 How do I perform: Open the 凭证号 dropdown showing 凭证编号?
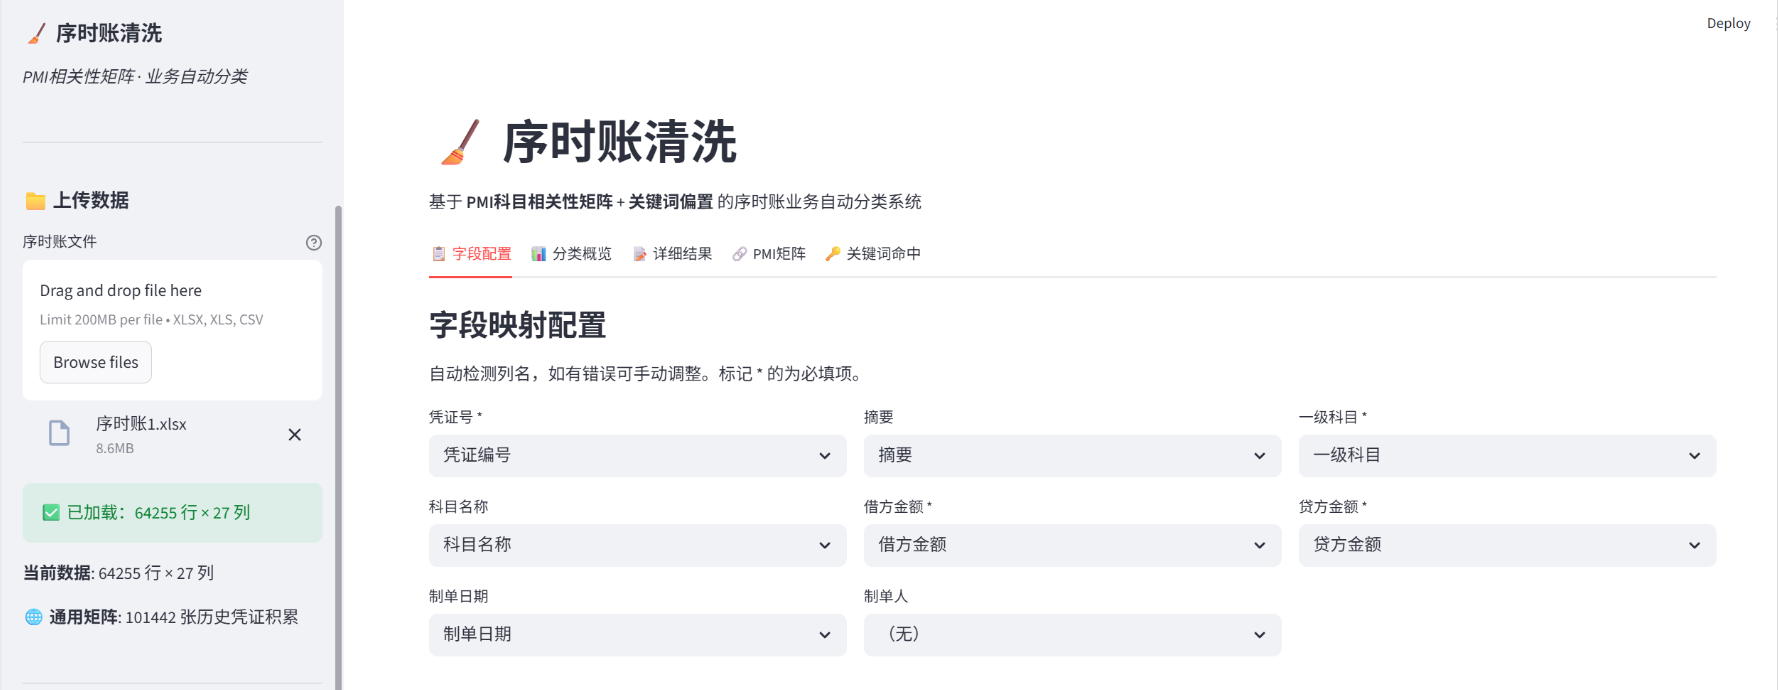638,456
